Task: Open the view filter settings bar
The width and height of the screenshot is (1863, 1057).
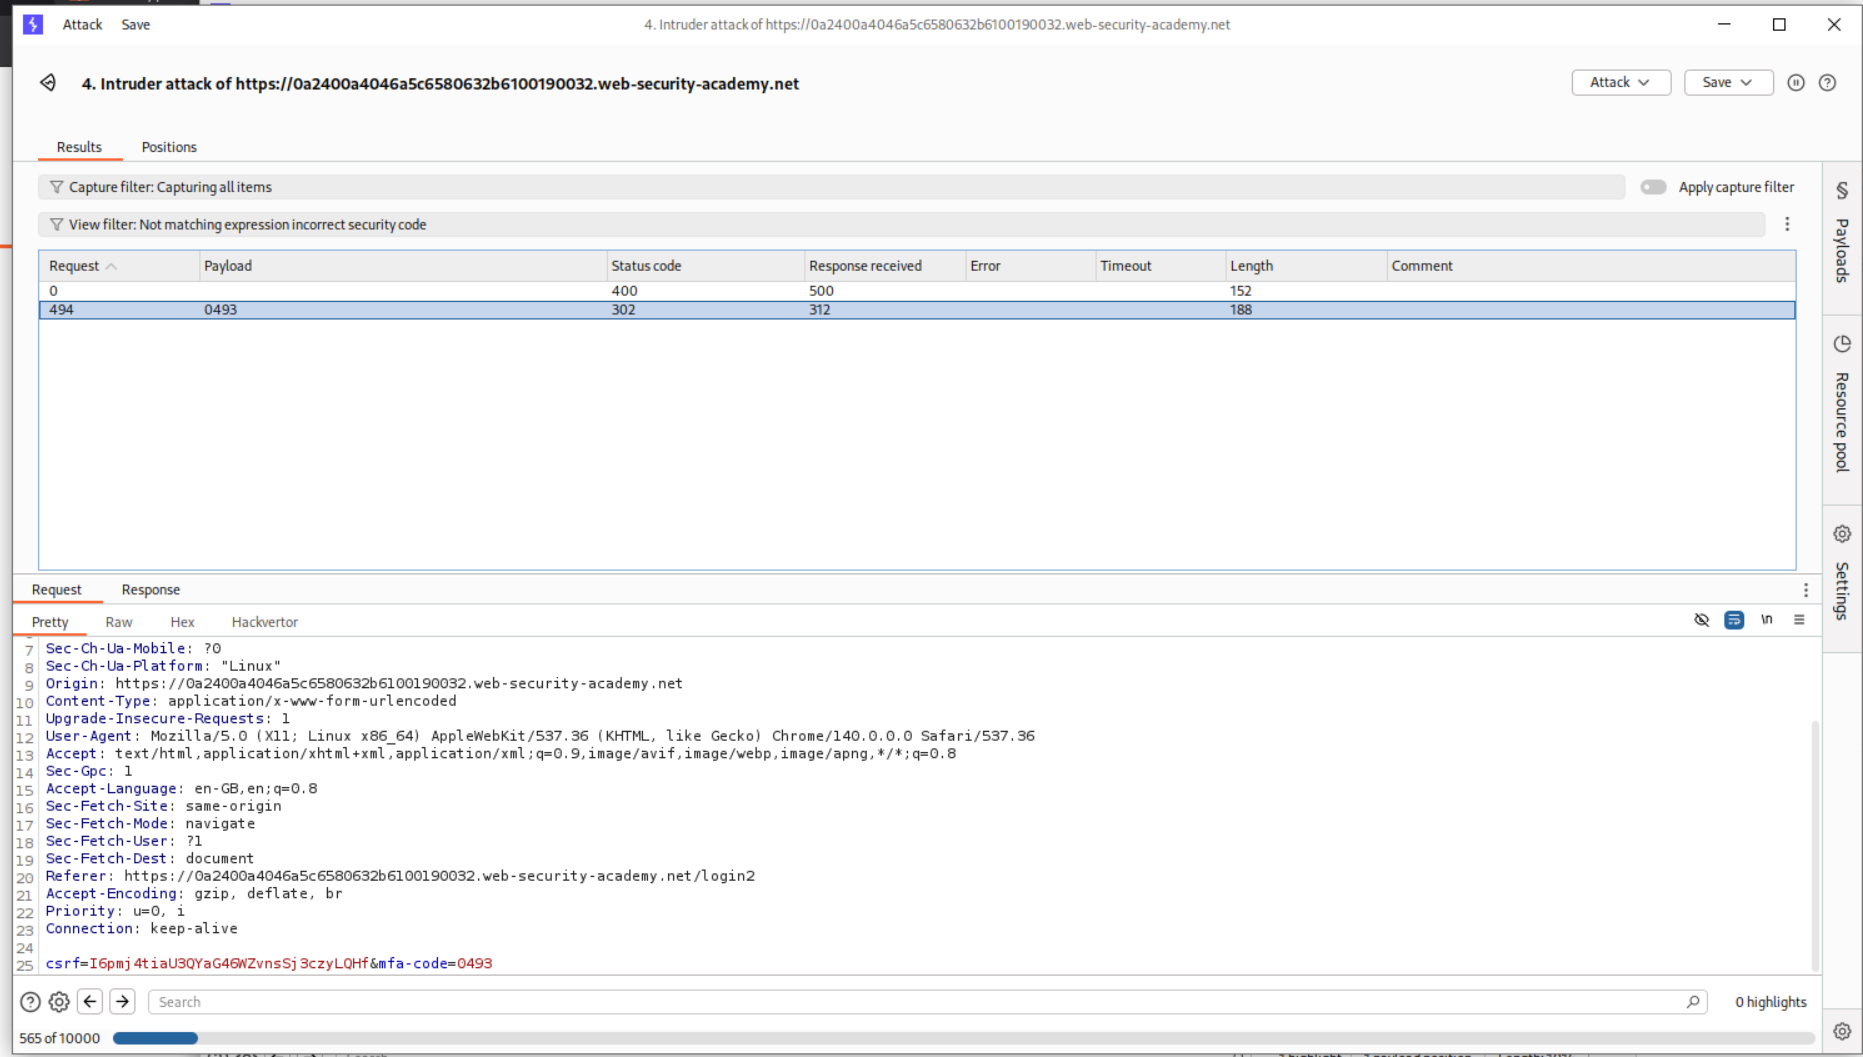Action: coord(900,225)
